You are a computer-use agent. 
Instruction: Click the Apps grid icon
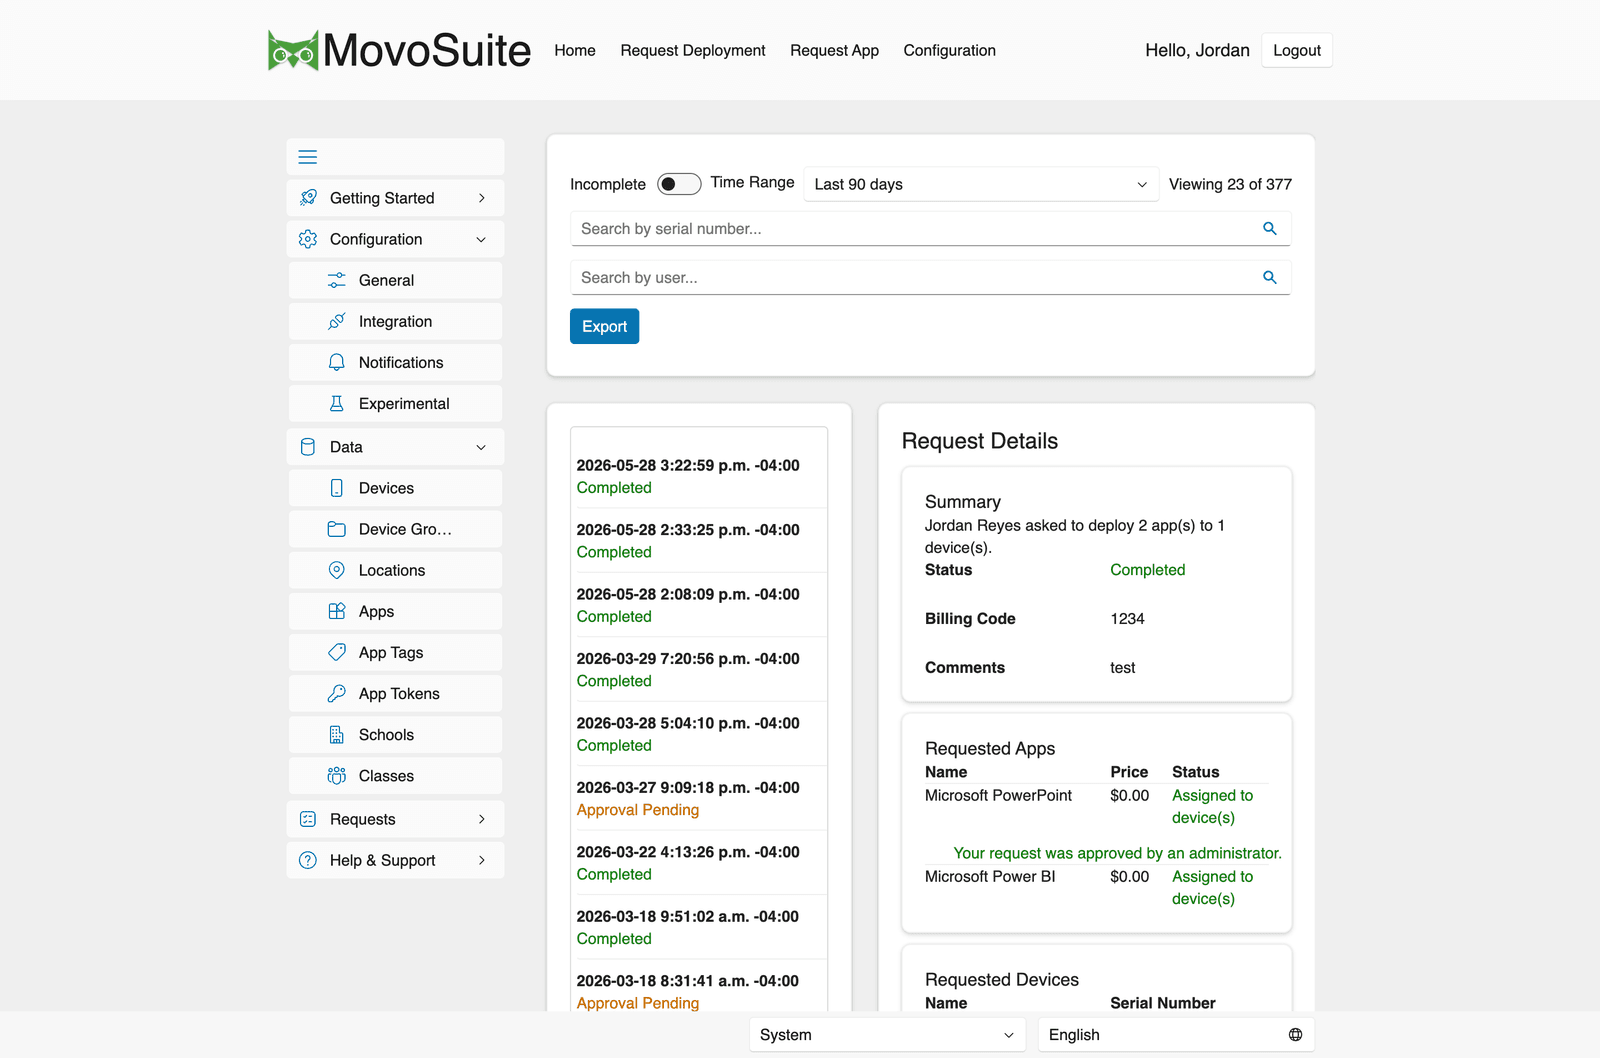(x=337, y=611)
